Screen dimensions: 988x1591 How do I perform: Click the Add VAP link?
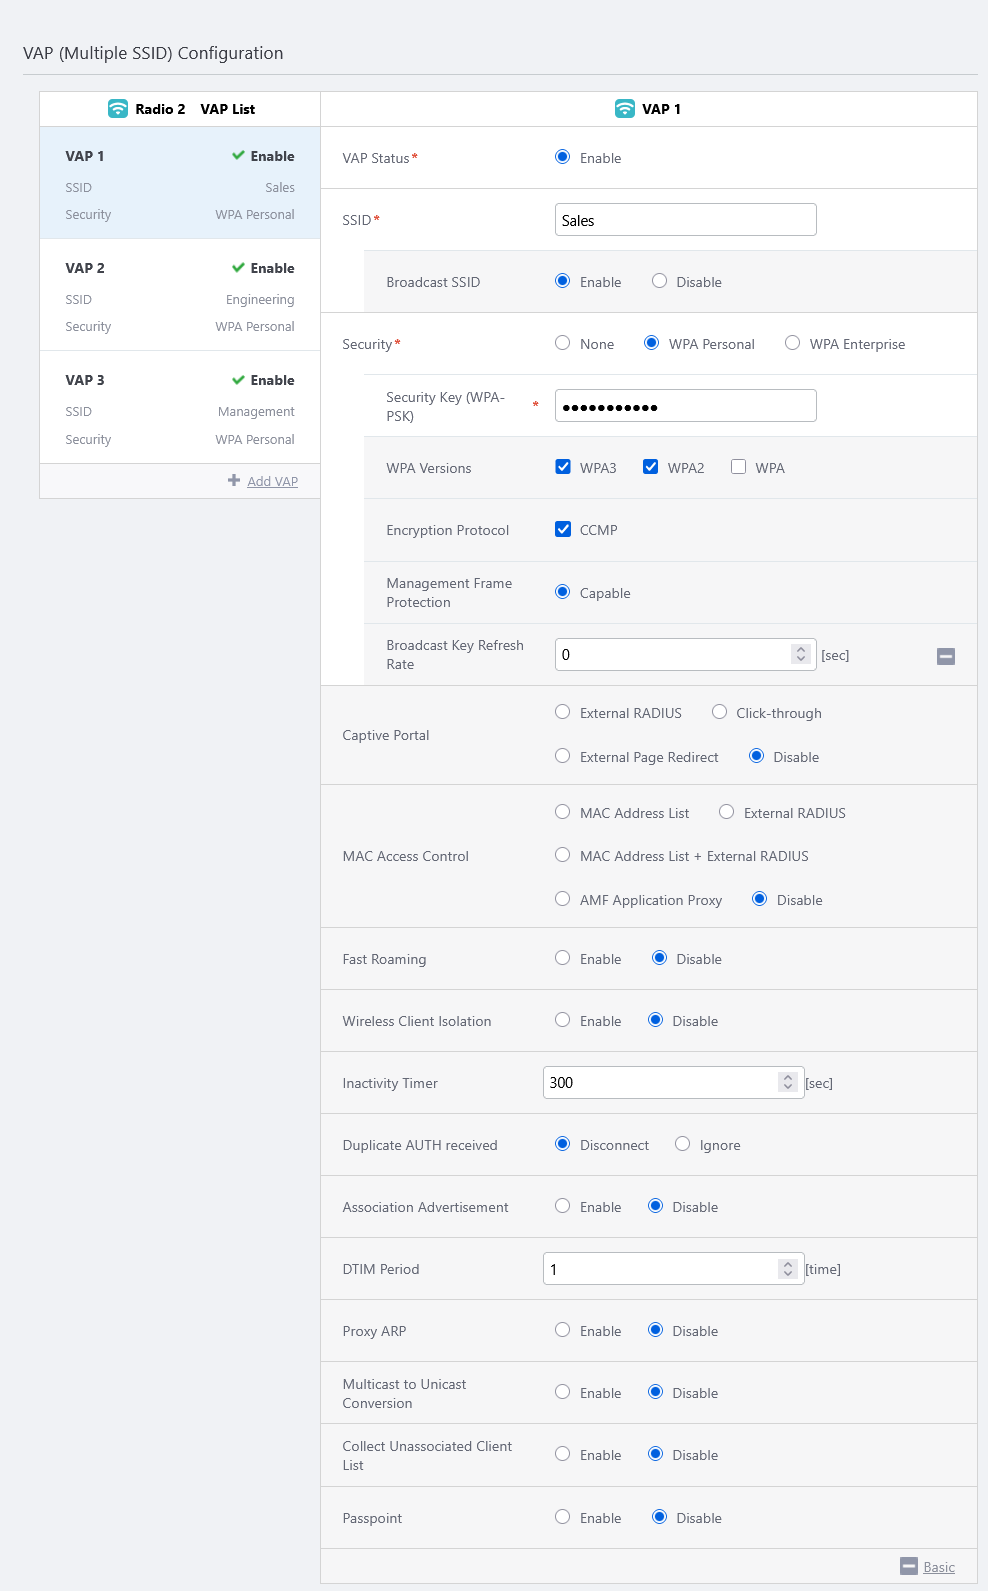click(272, 481)
